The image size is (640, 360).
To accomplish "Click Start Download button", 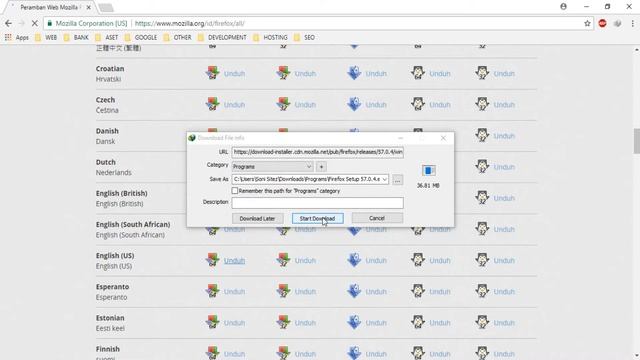I will coord(318,218).
